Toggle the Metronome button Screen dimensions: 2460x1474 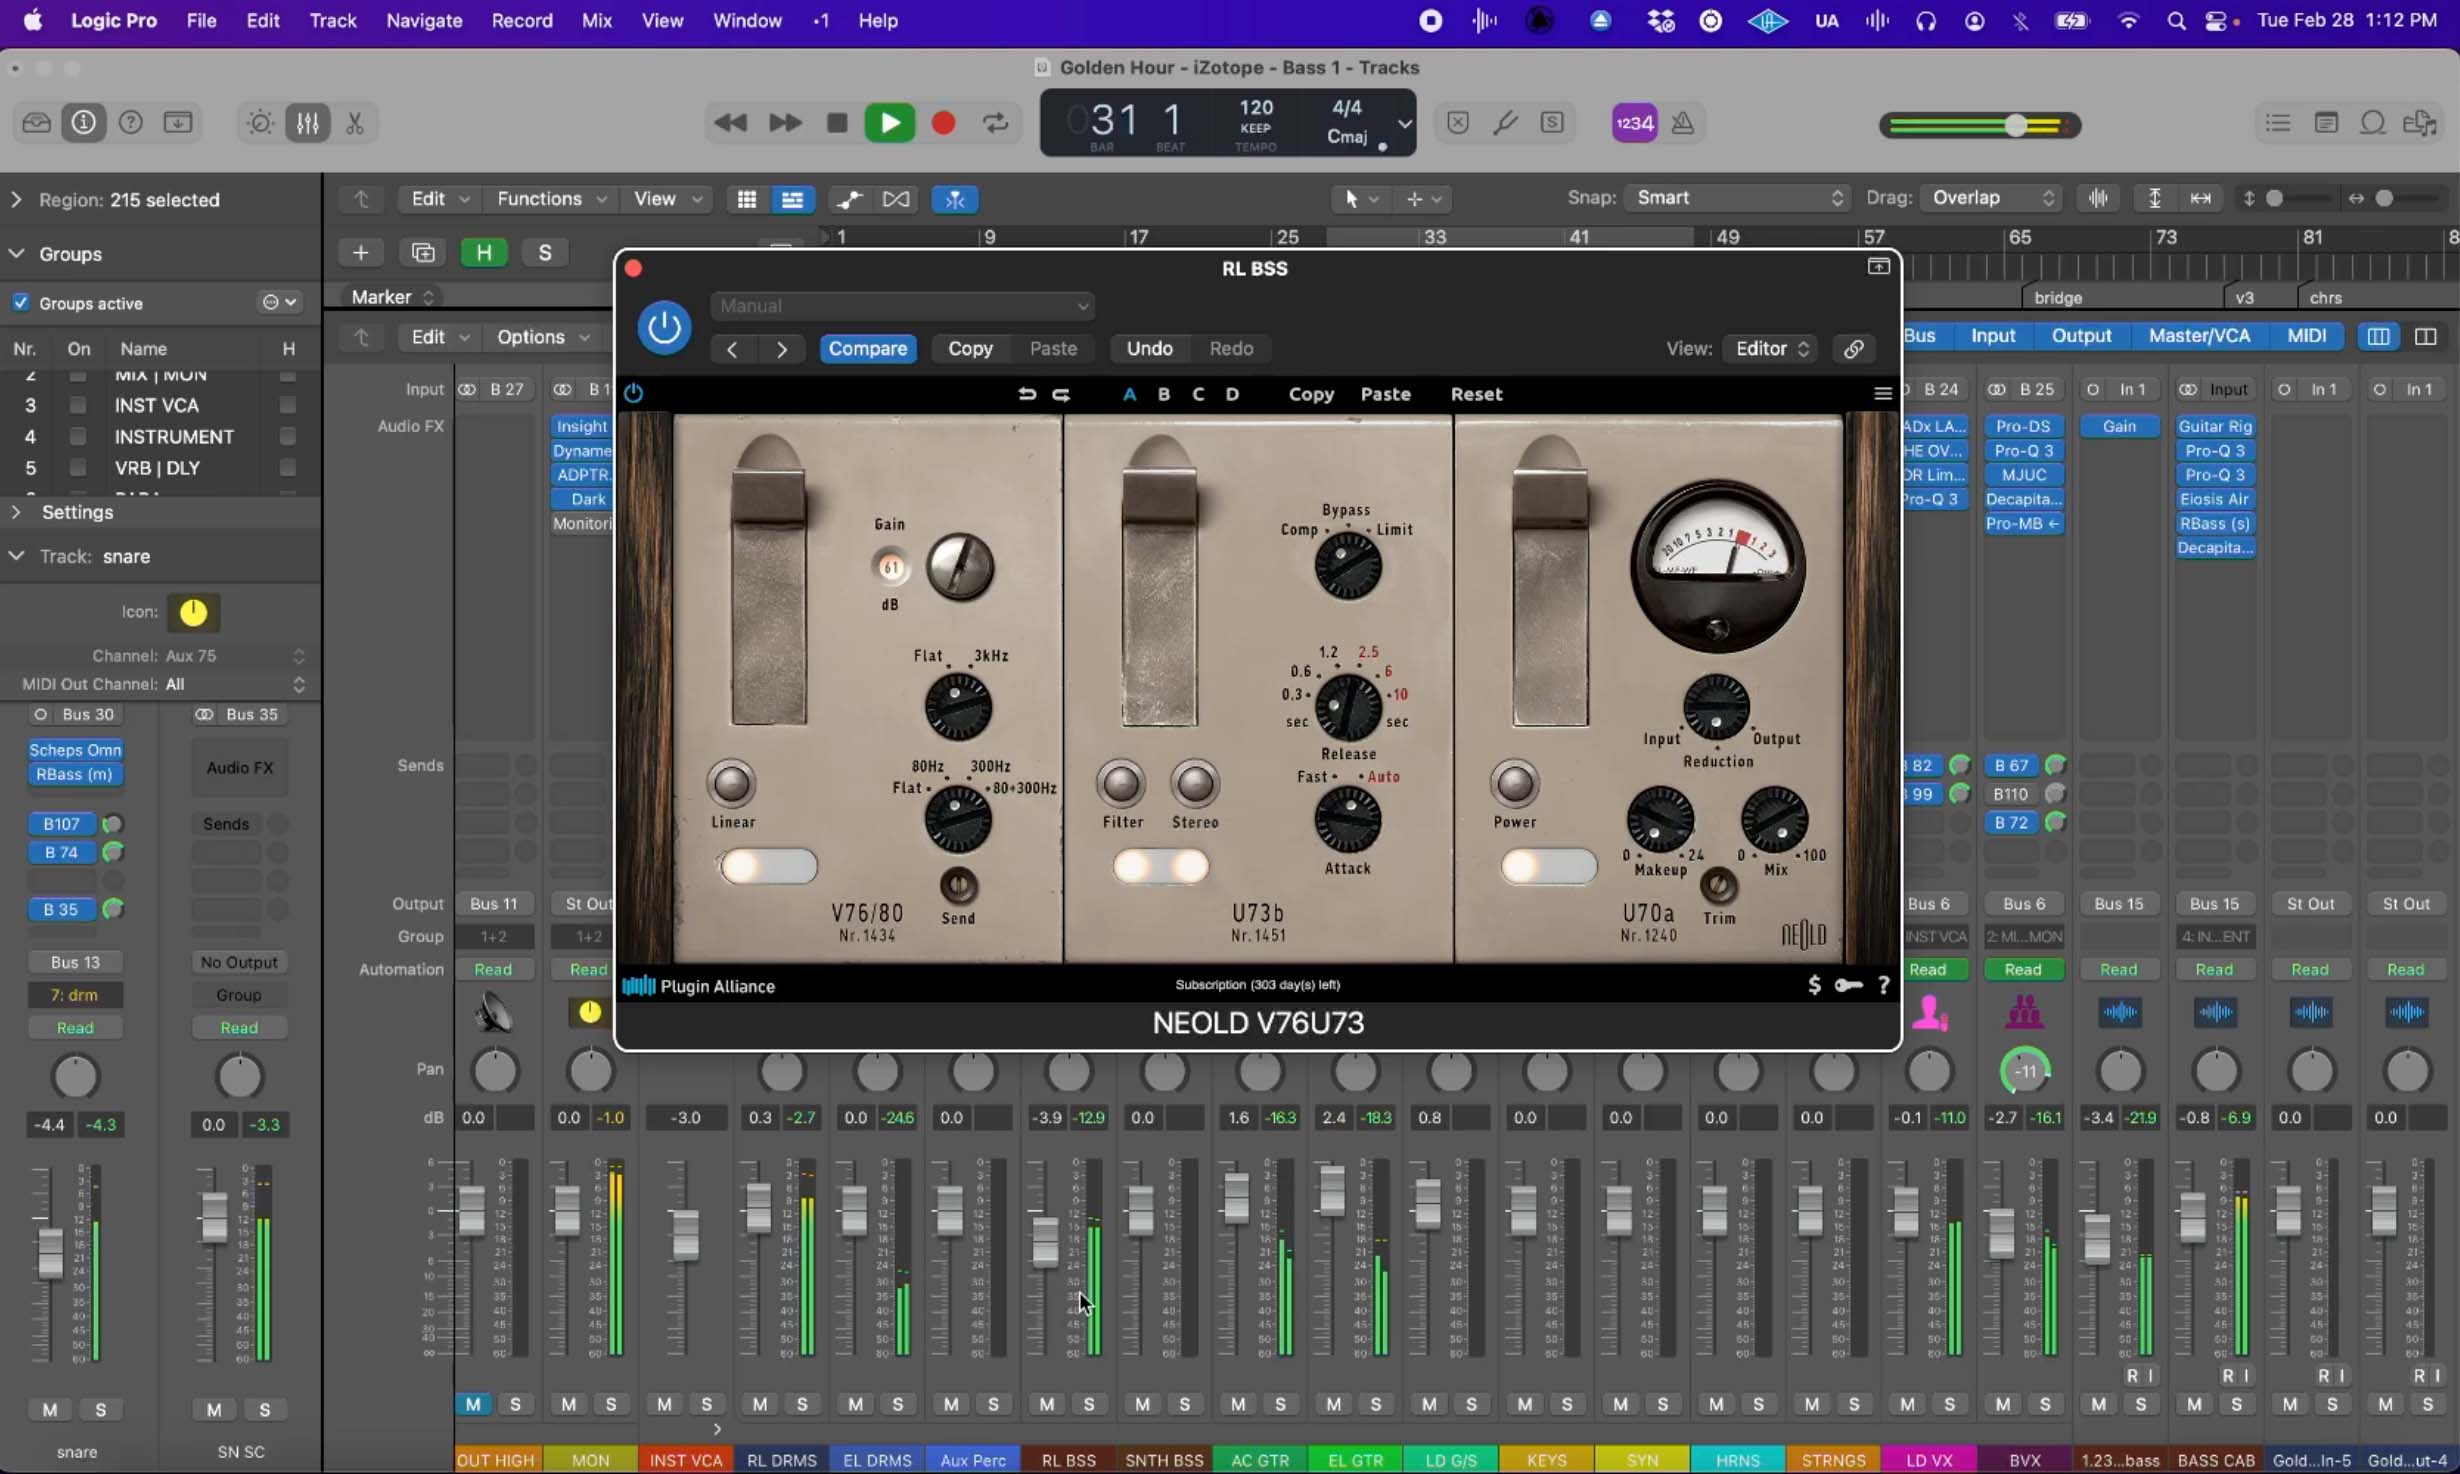(1683, 123)
